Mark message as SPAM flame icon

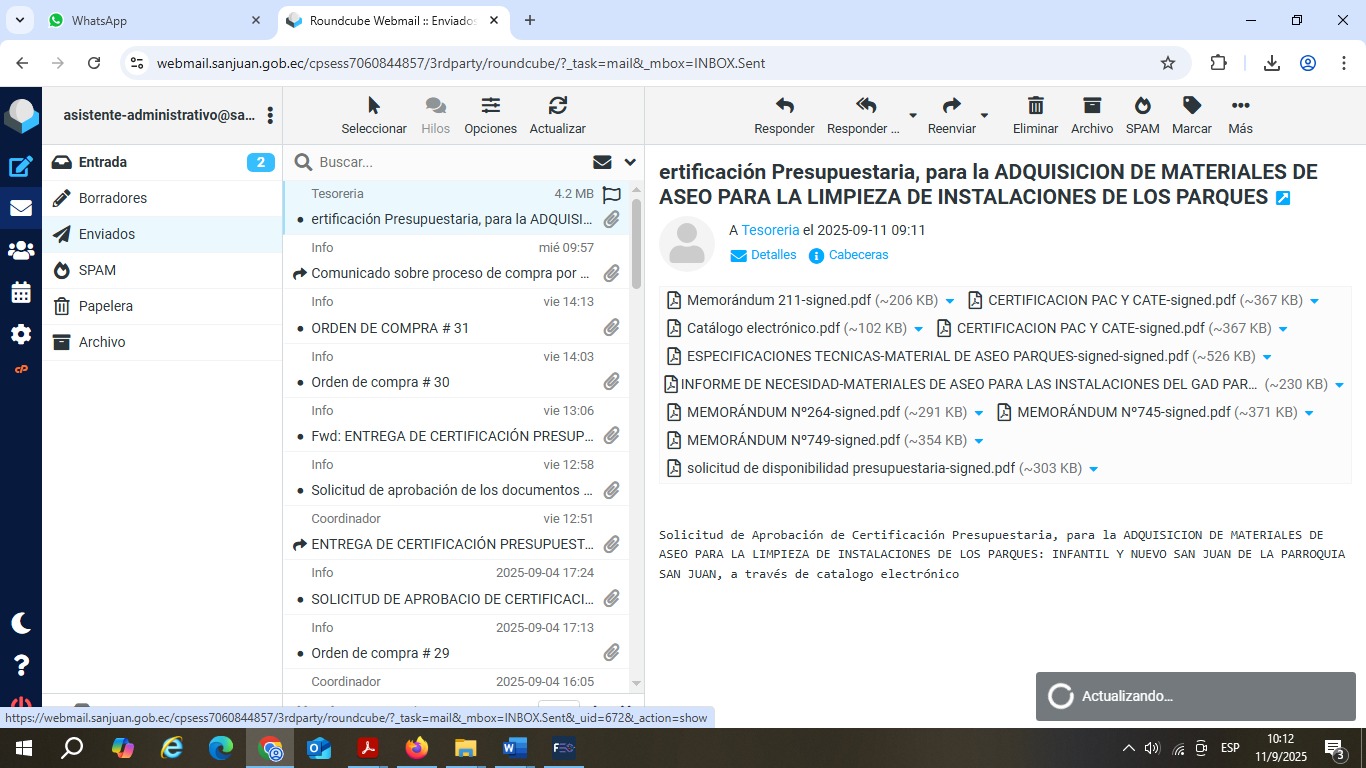point(1142,106)
